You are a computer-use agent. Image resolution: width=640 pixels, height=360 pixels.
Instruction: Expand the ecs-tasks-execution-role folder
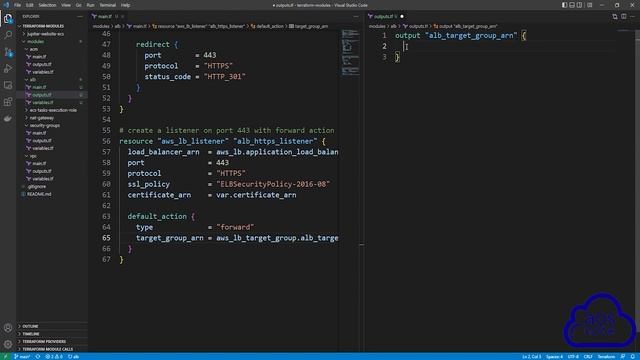click(x=53, y=110)
